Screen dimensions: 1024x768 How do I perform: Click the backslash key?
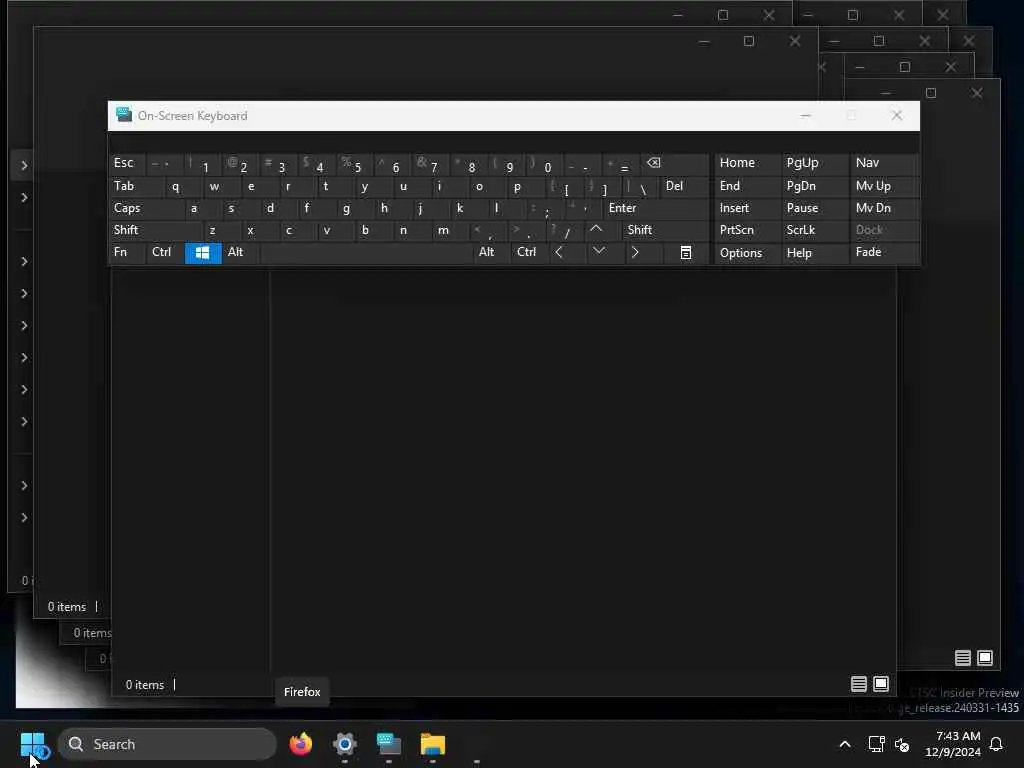(x=640, y=186)
